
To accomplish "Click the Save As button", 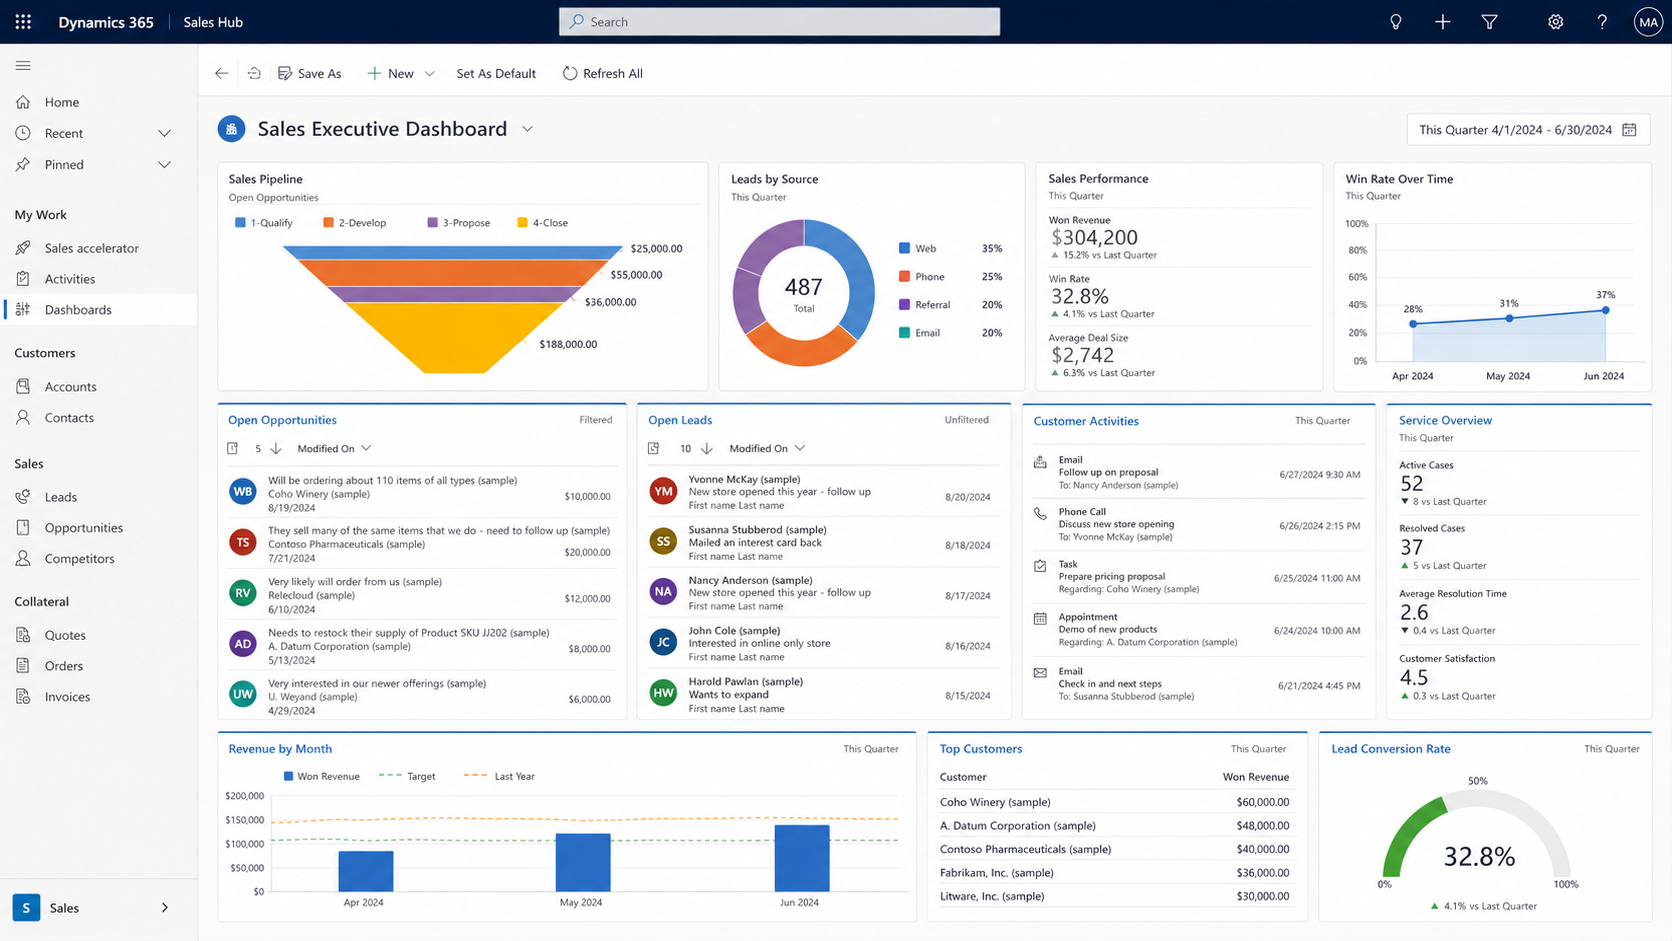I will point(310,73).
